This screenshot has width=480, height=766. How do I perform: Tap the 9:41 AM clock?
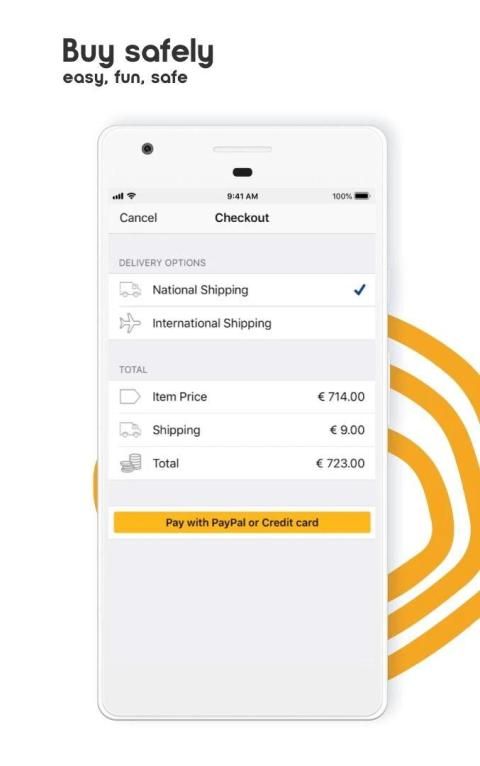[x=242, y=196]
